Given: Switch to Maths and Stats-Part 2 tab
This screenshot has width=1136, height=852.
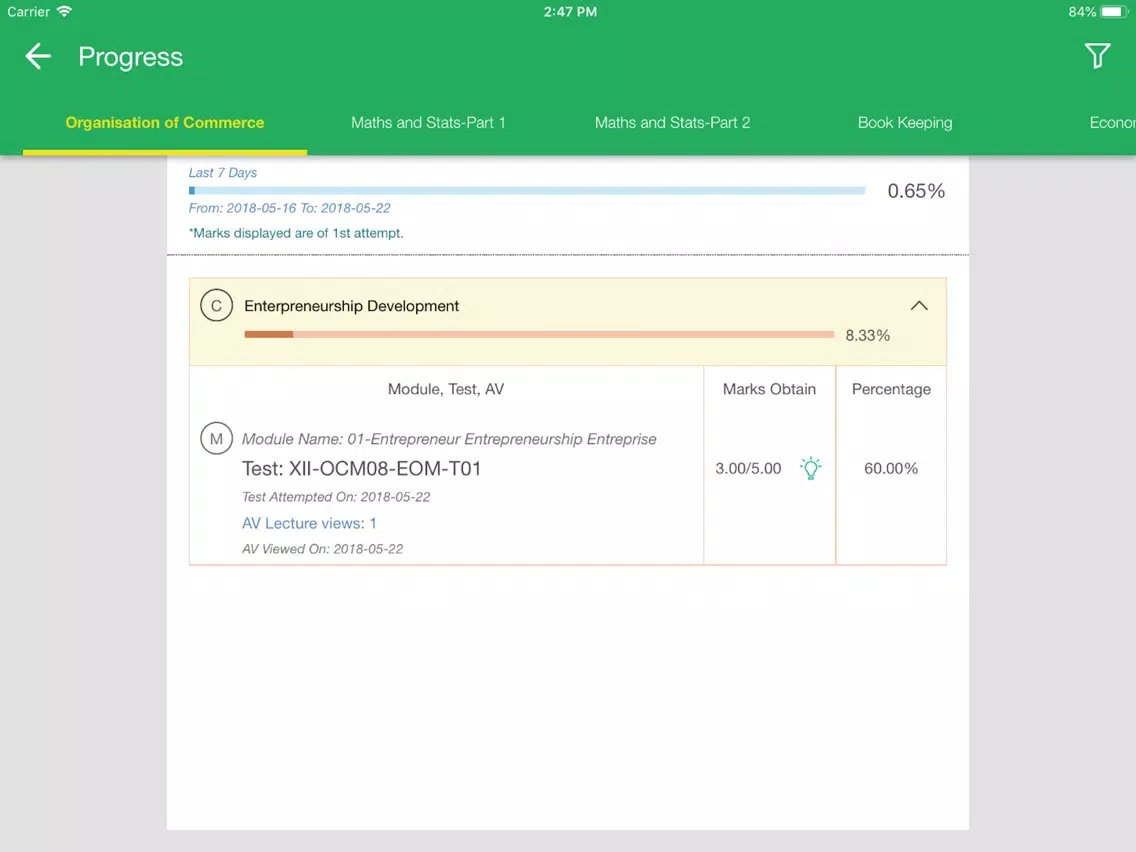Looking at the screenshot, I should coord(672,122).
